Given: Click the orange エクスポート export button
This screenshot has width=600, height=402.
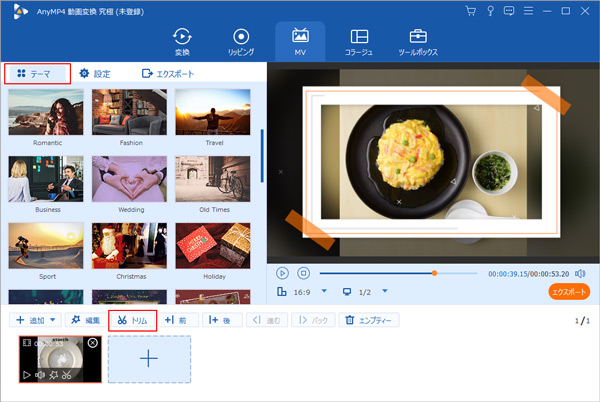Looking at the screenshot, I should click(568, 292).
